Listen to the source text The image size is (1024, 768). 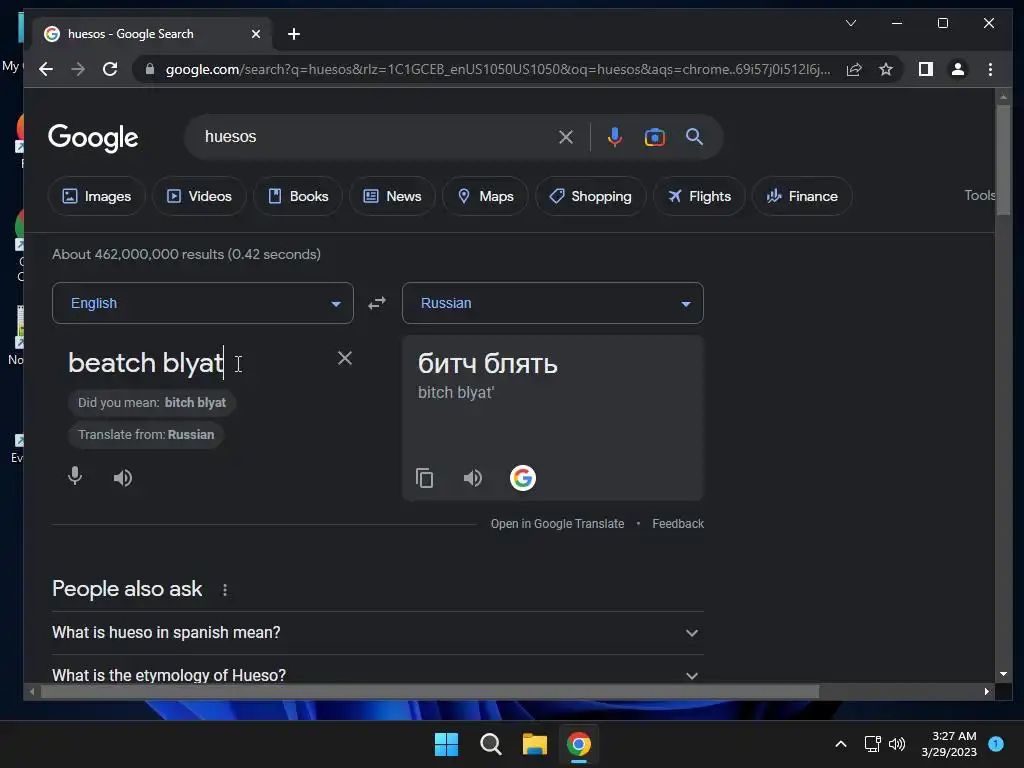pos(122,478)
